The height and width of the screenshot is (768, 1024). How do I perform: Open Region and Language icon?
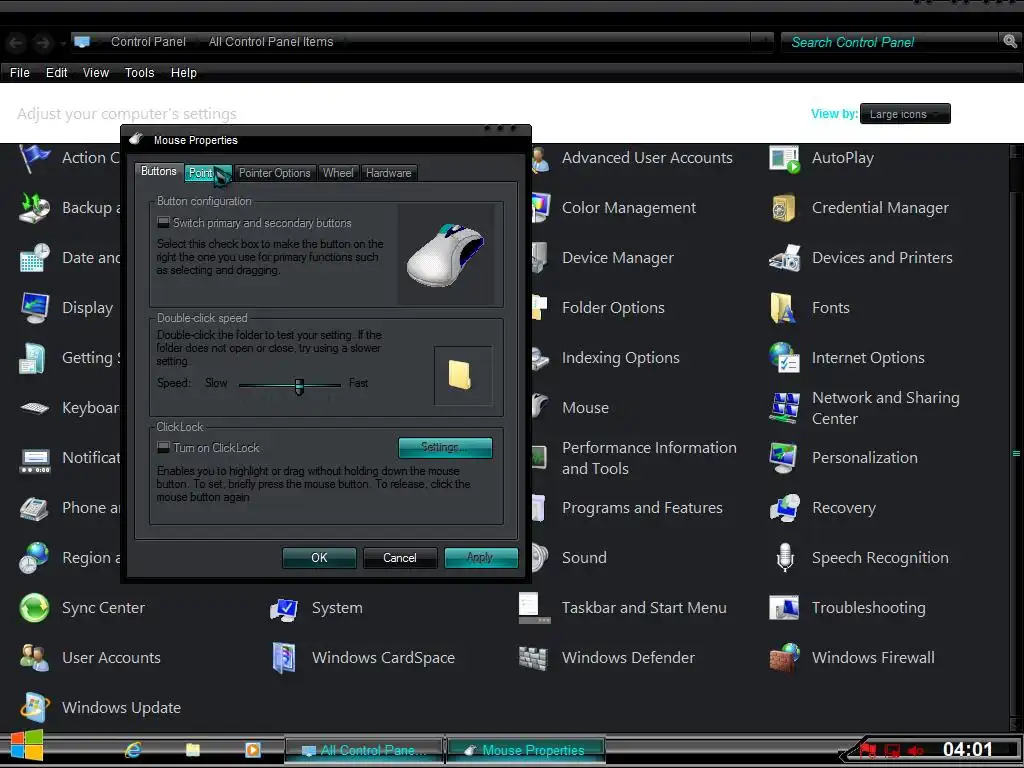[x=34, y=558]
